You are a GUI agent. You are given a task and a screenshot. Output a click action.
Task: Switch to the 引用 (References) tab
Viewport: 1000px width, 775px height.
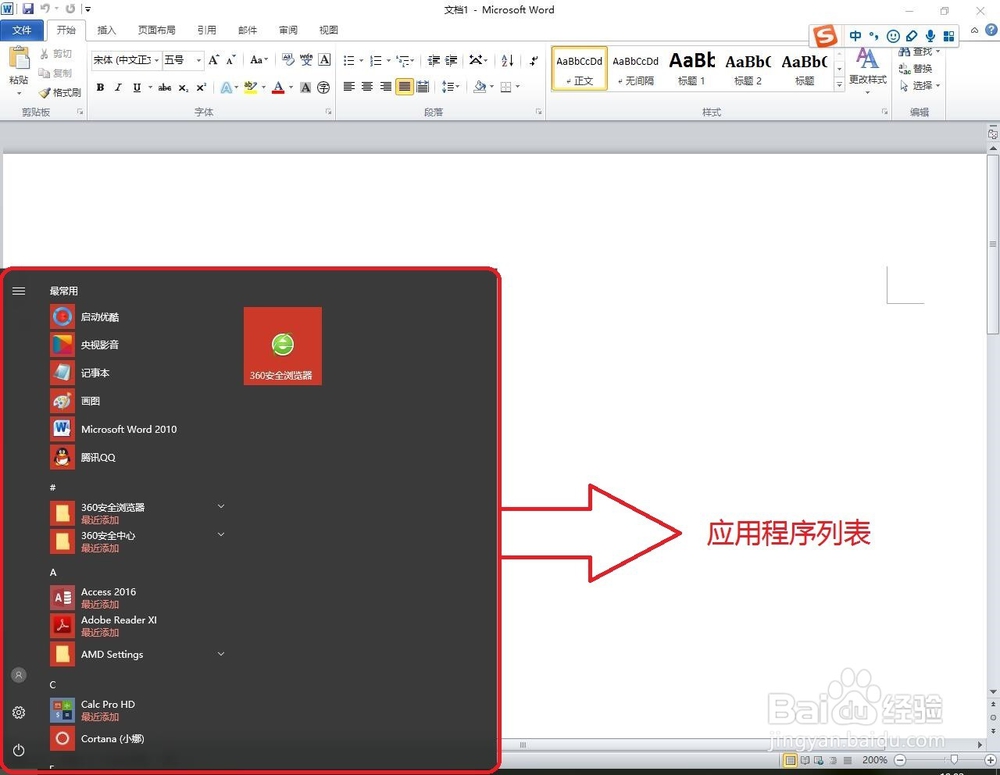pos(206,30)
